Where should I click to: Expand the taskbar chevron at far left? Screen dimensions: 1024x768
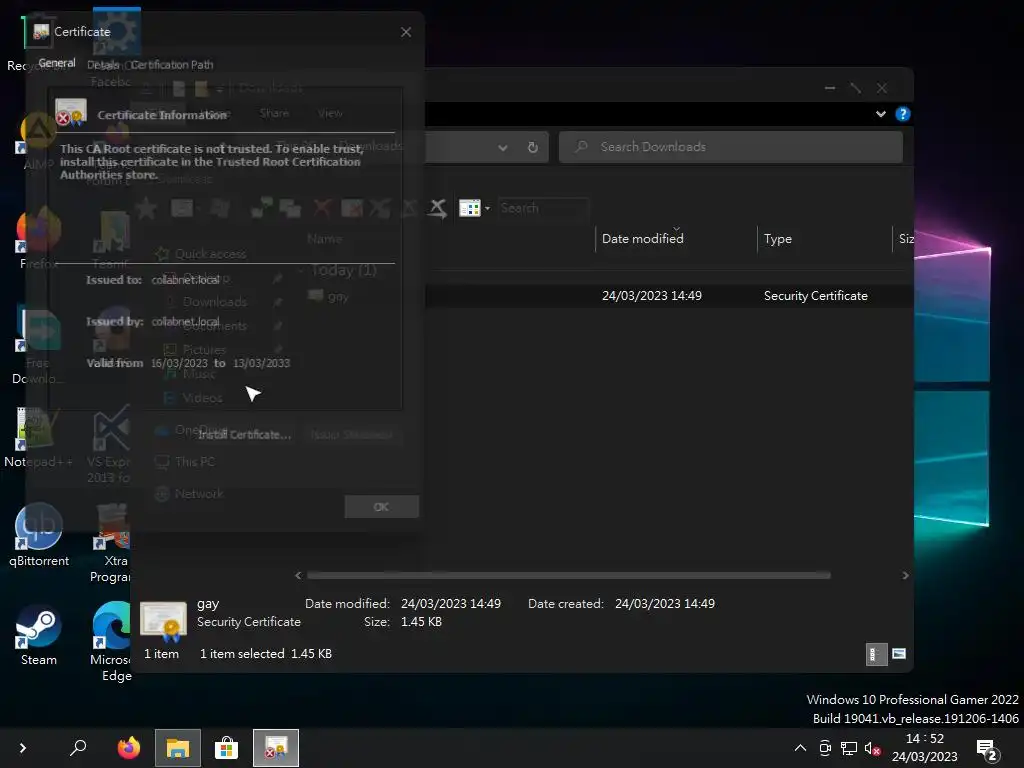click(x=23, y=748)
